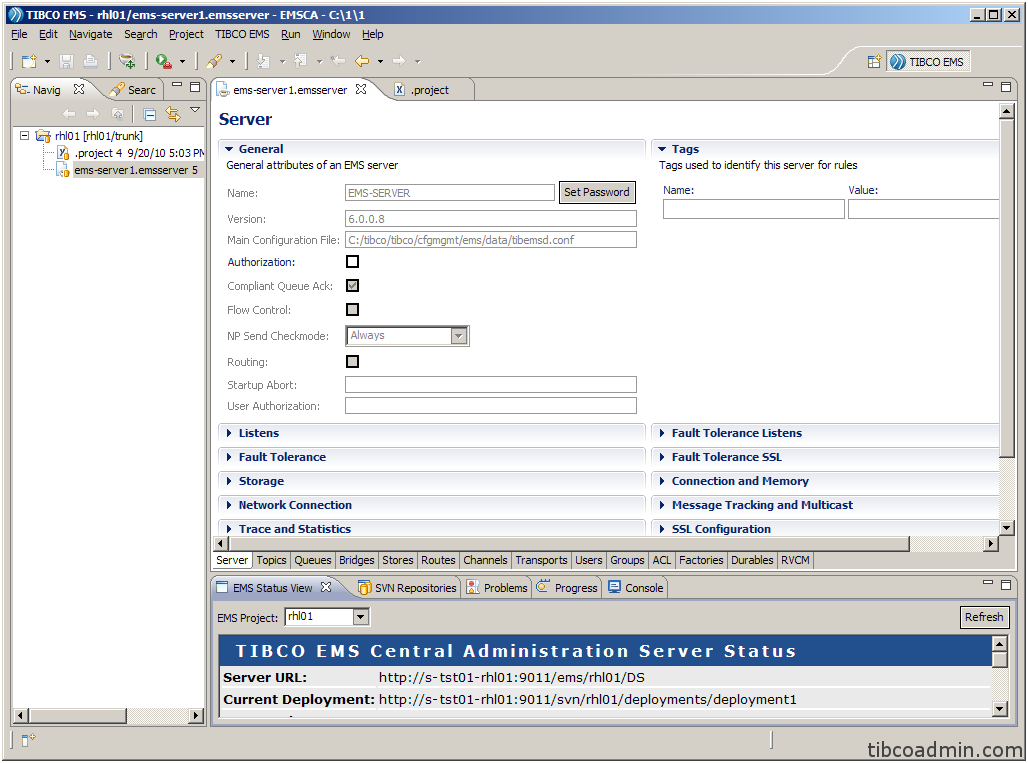Viewport: 1028px width, 763px height.
Task: Close the Navigator view tab
Action: [x=79, y=88]
